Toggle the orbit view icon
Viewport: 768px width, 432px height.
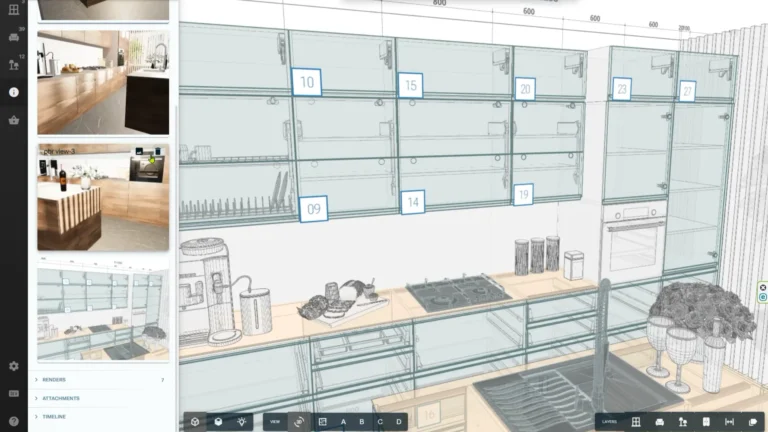[x=299, y=422]
